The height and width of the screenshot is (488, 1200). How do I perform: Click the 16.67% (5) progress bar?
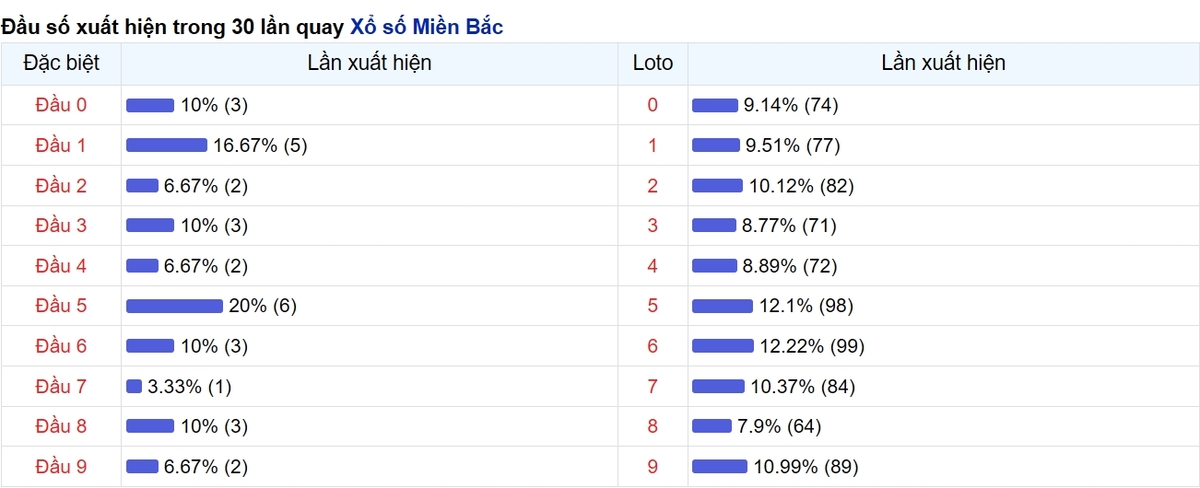pyautogui.click(x=166, y=146)
